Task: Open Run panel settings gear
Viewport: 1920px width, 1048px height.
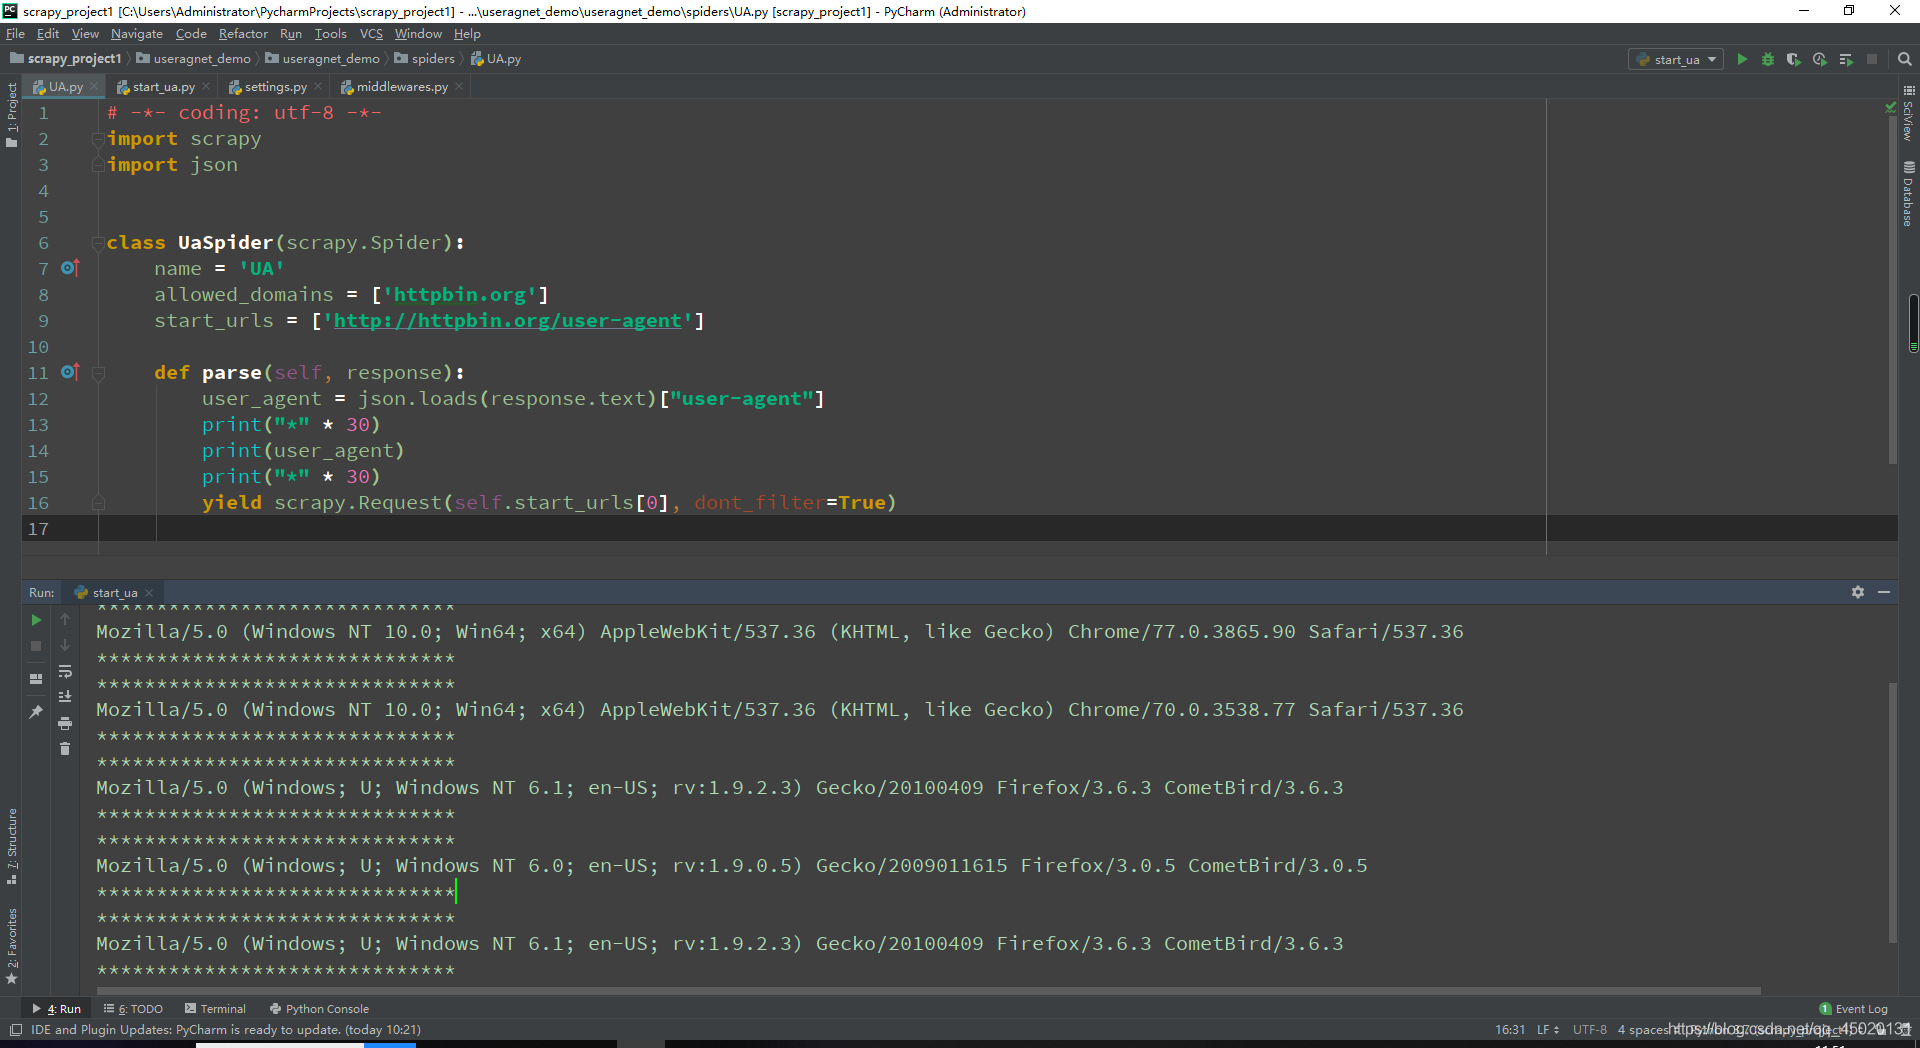Action: point(1858,592)
